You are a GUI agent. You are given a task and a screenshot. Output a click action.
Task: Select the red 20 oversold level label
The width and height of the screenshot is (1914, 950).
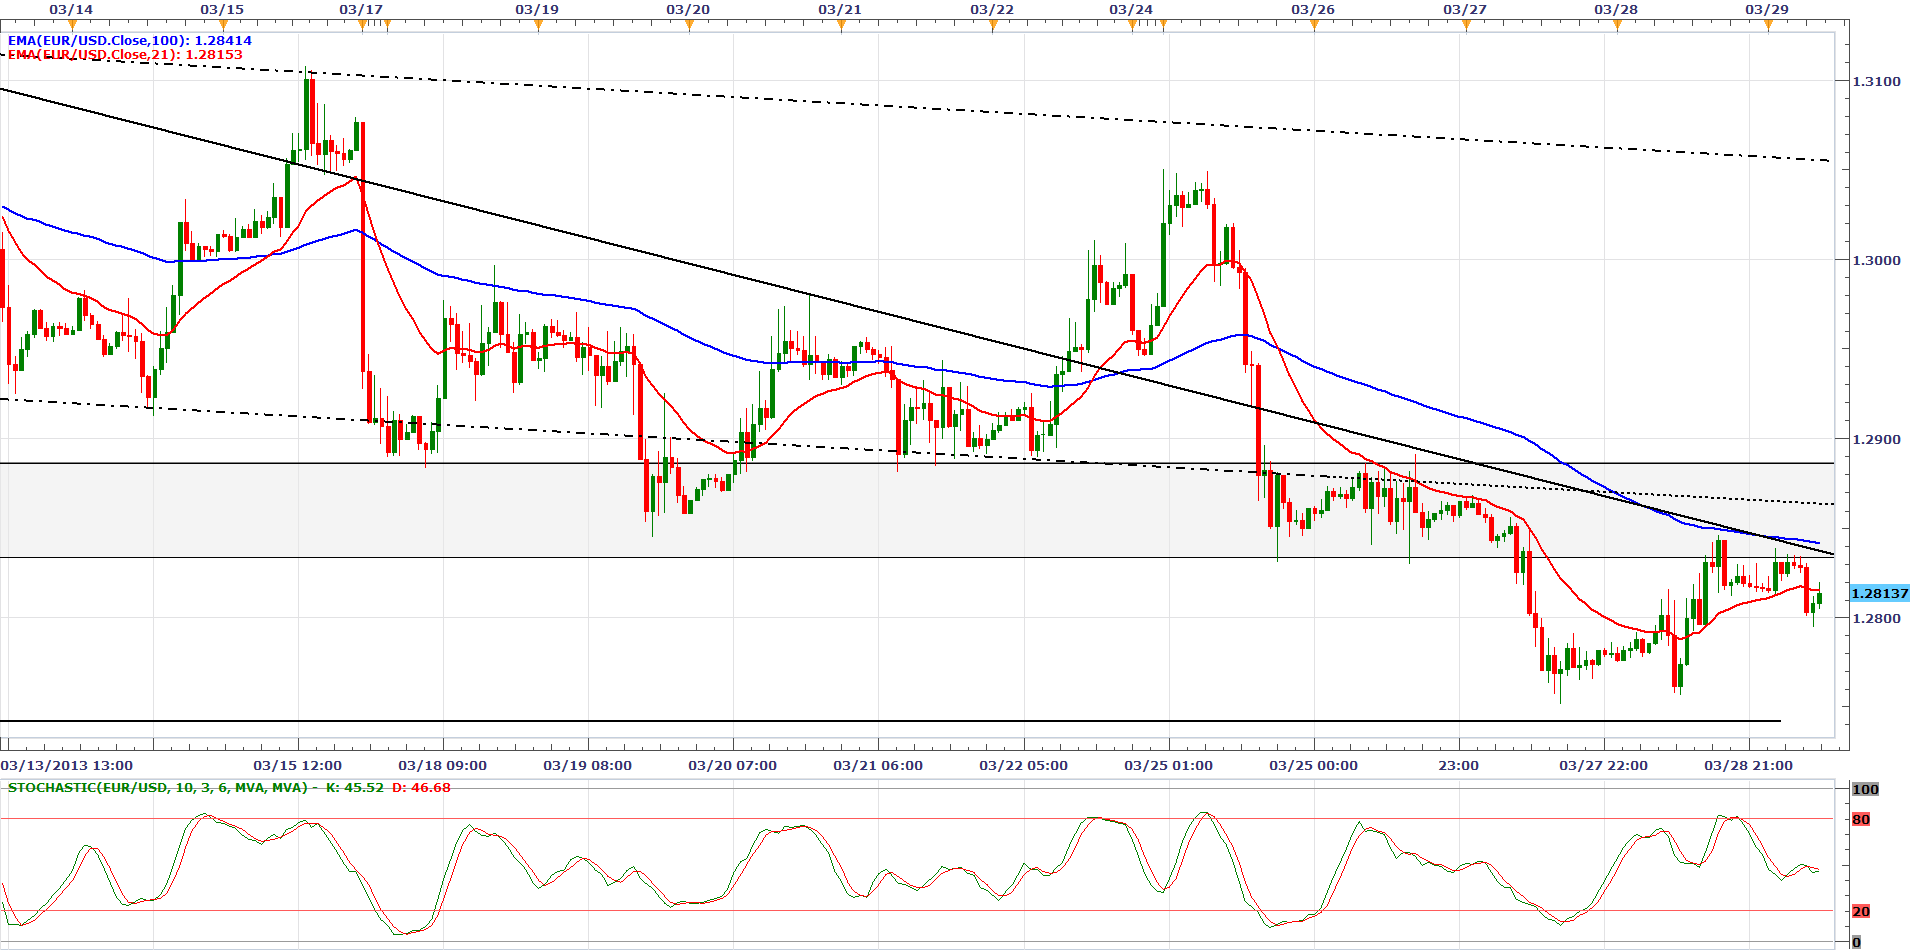pyautogui.click(x=1860, y=912)
